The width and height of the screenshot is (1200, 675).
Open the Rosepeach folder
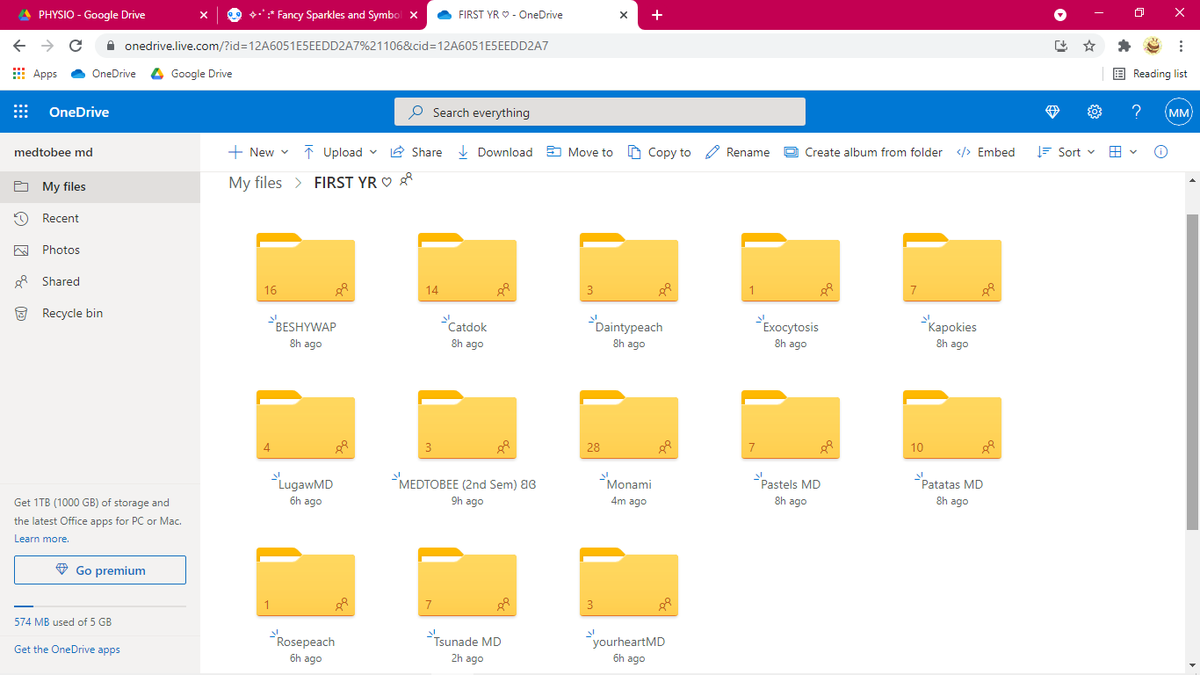click(305, 582)
